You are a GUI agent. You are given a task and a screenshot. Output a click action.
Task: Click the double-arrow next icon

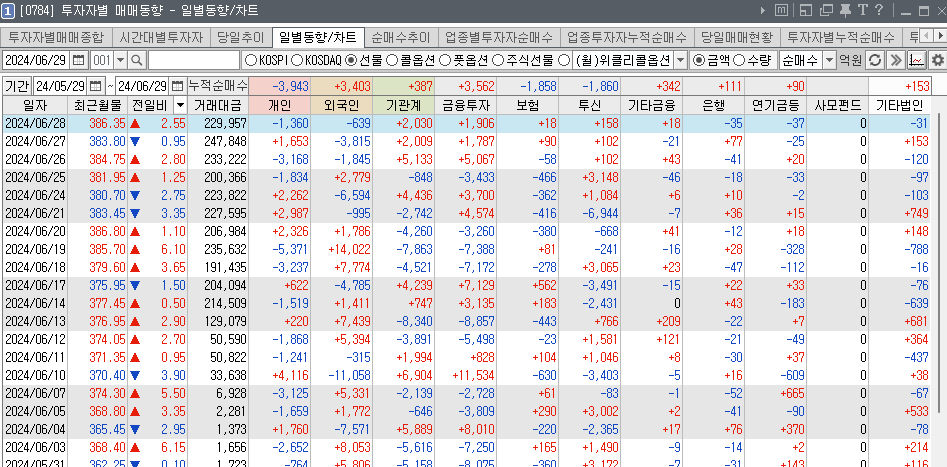pyautogui.click(x=896, y=61)
